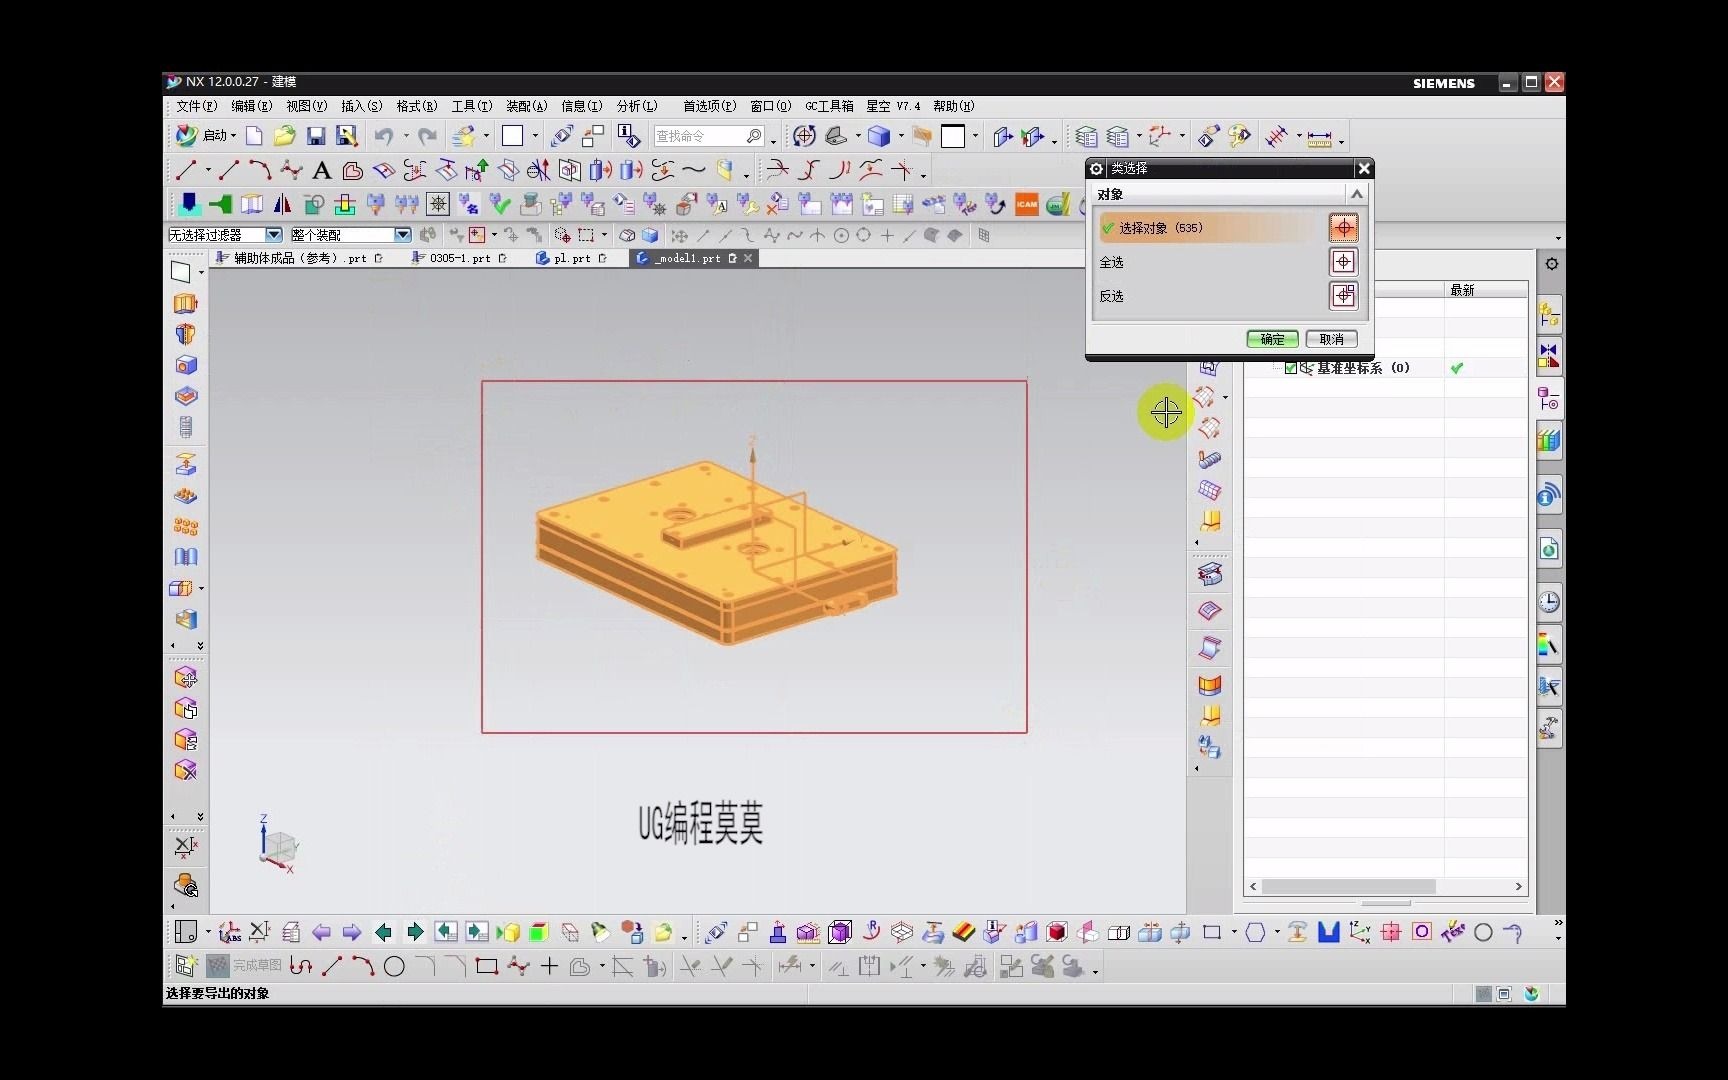Click the invert selection crosshair button
This screenshot has height=1080, width=1728.
tap(1343, 296)
